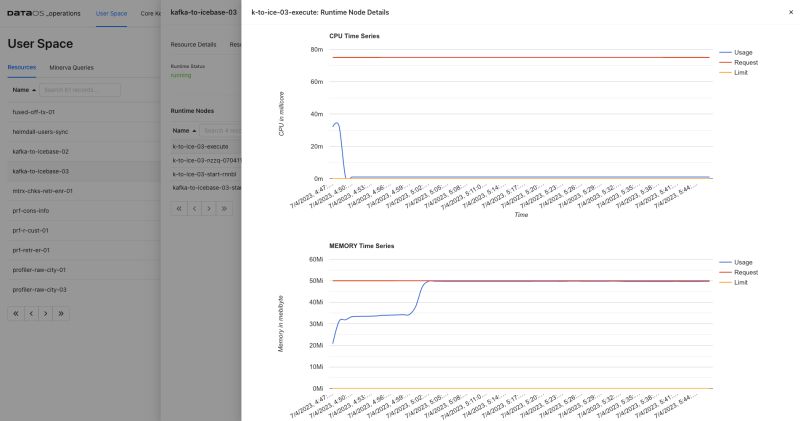The image size is (800, 421).
Task: Toggle Request series in CPU chart legend
Action: click(x=738, y=62)
